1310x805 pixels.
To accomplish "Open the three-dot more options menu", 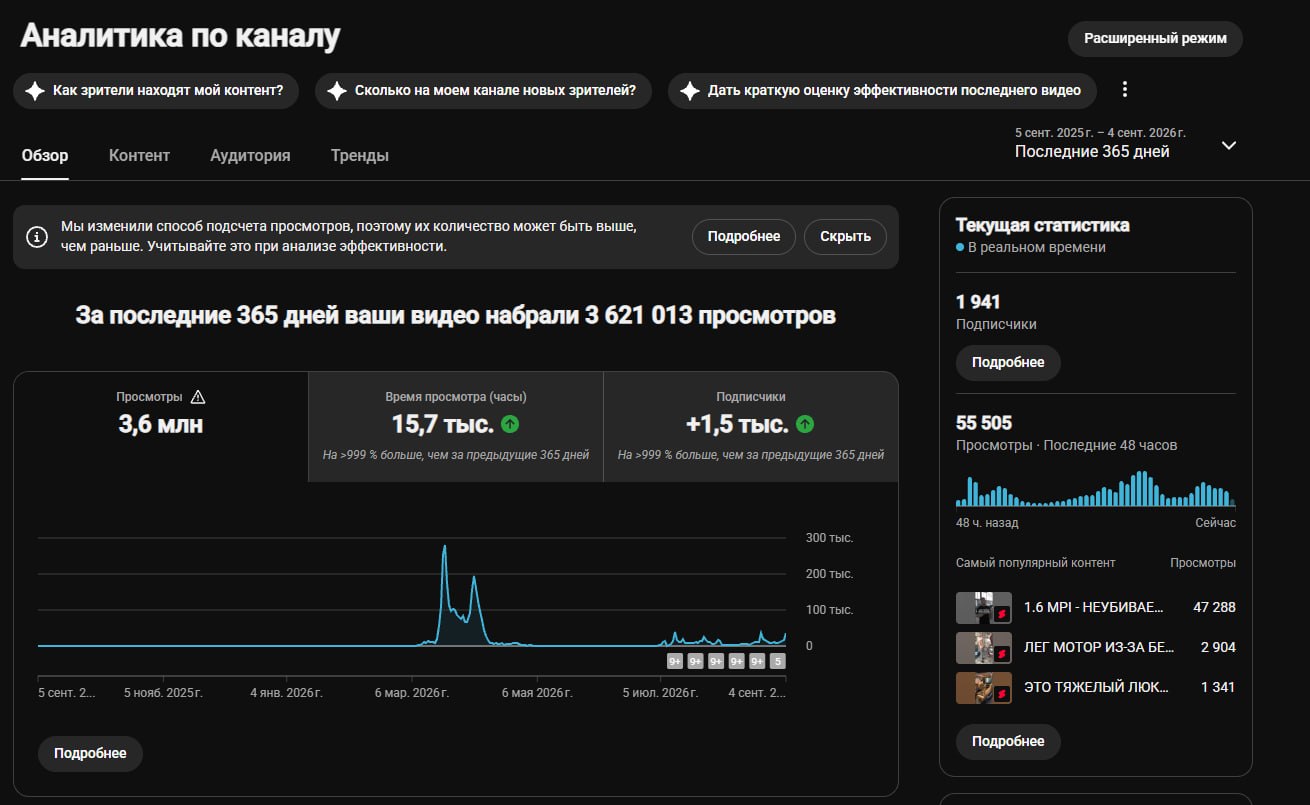I will 1125,90.
